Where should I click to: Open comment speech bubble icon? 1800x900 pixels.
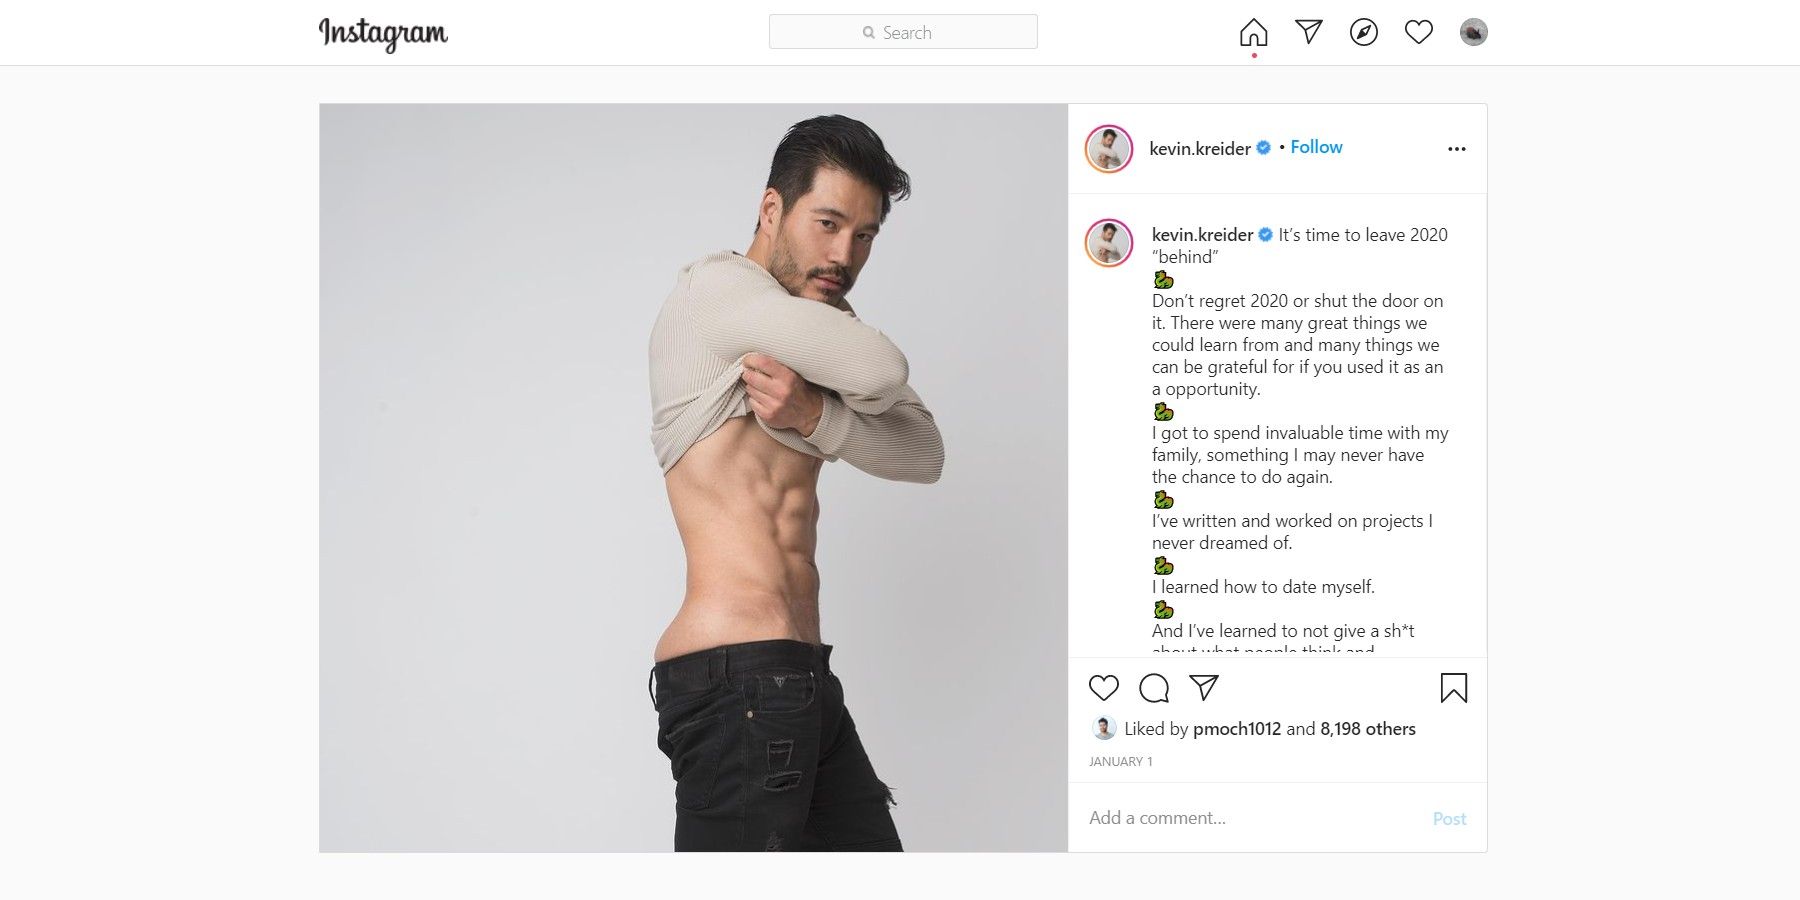pyautogui.click(x=1154, y=688)
